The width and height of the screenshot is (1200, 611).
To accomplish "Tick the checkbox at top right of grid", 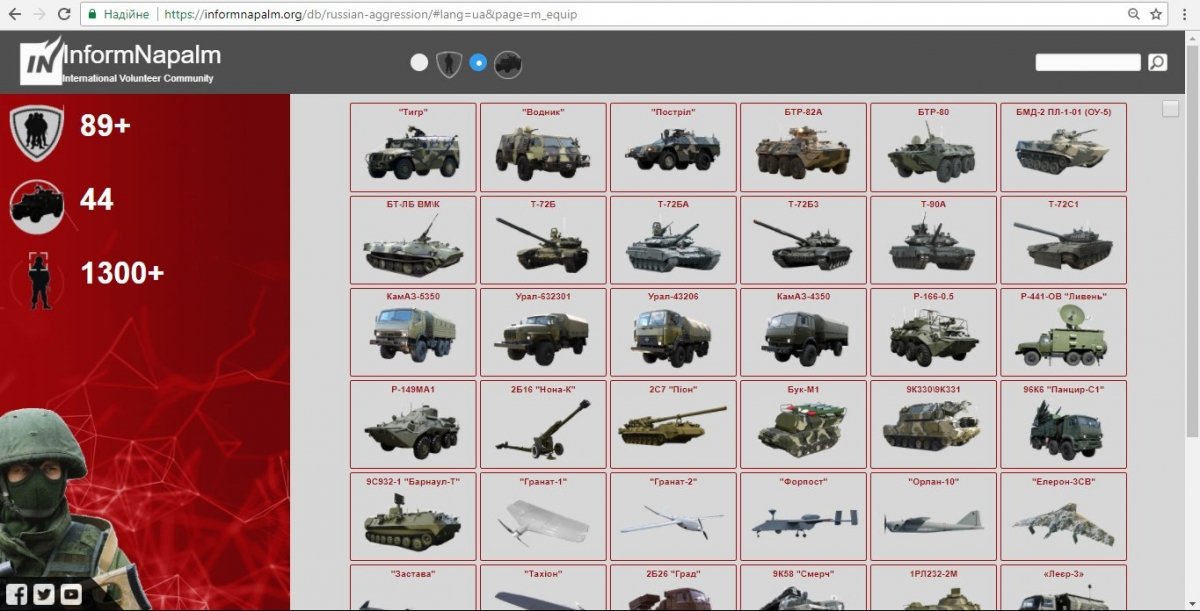I will (x=1170, y=109).
